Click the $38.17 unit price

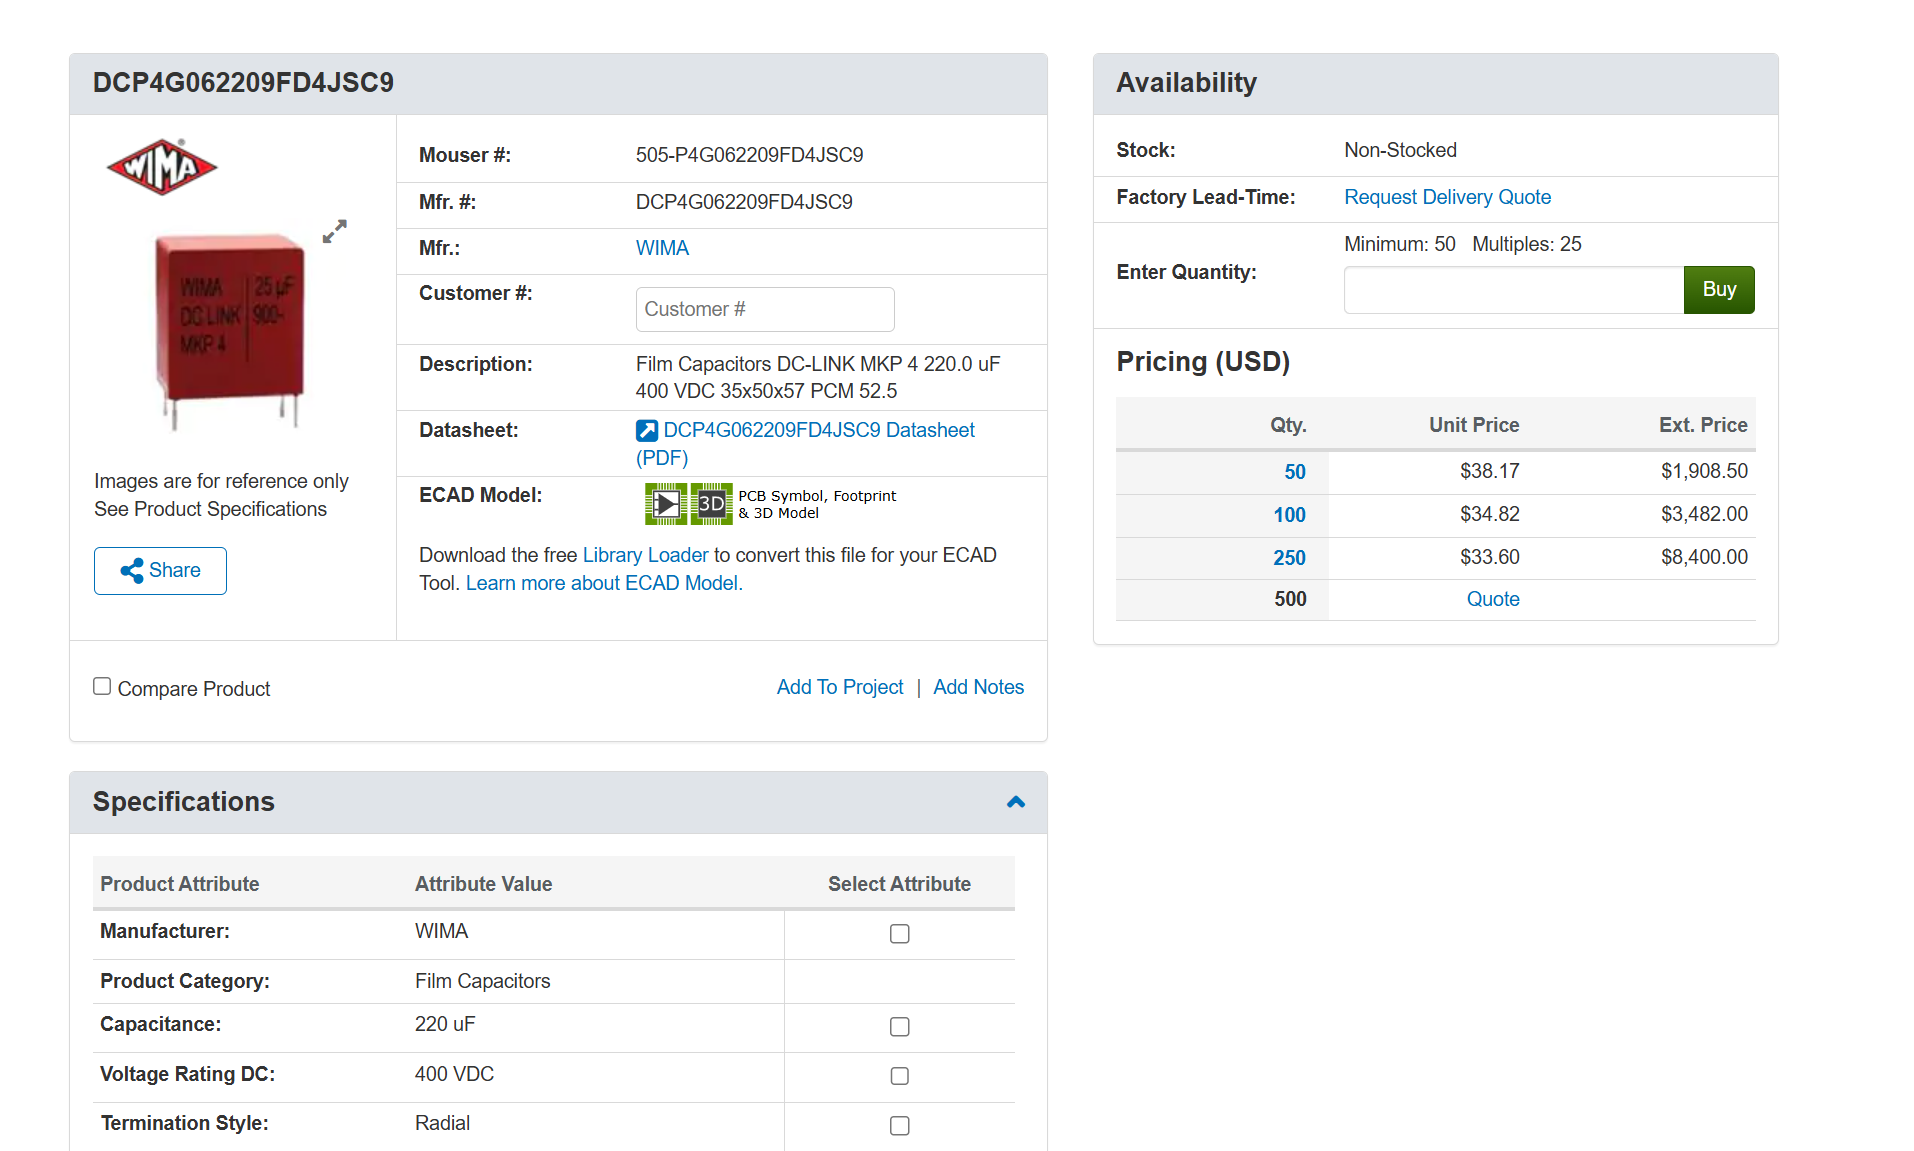coord(1489,471)
